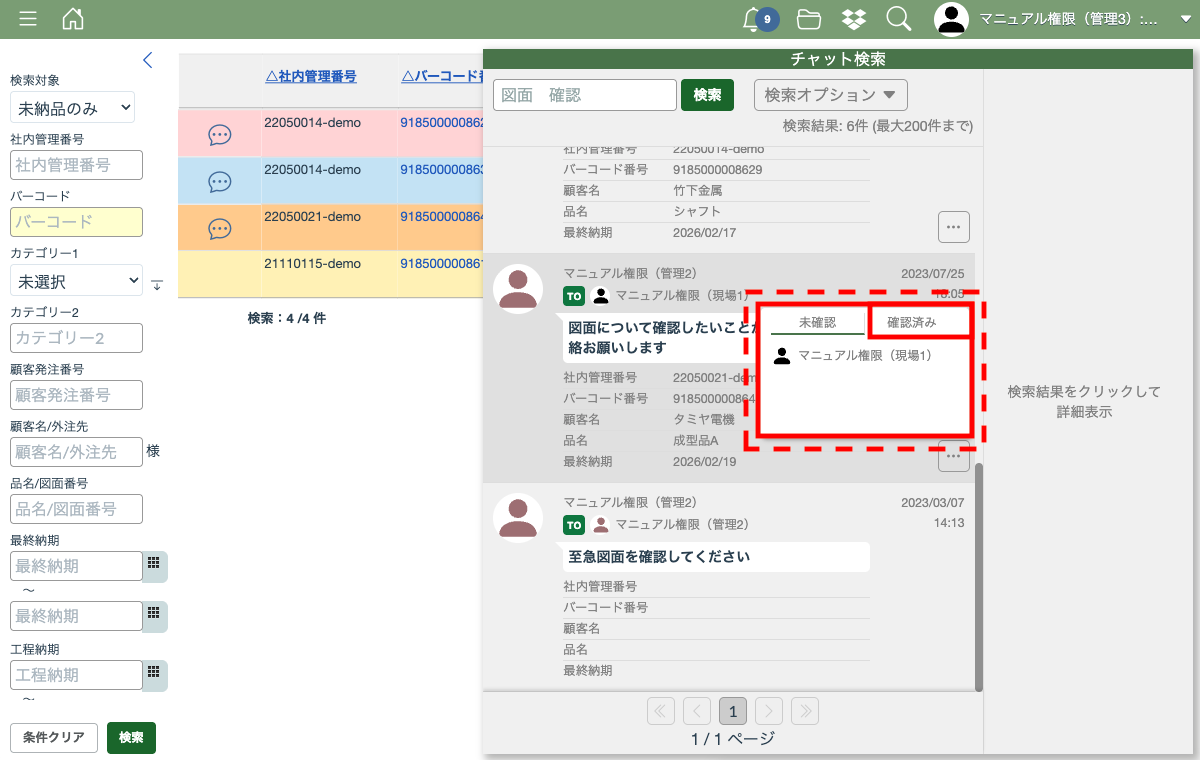Go to the home screen icon
Viewport: 1200px width, 760px height.
pos(73,19)
